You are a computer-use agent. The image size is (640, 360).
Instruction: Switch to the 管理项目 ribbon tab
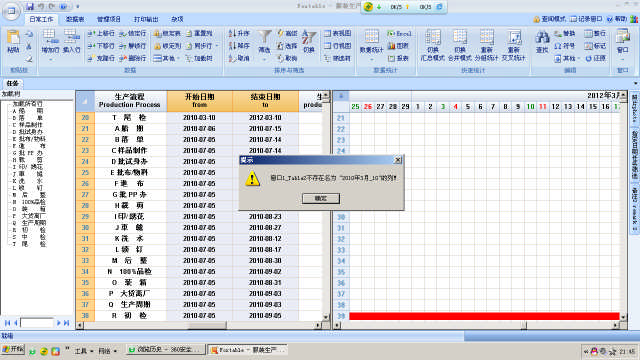pyautogui.click(x=109, y=19)
